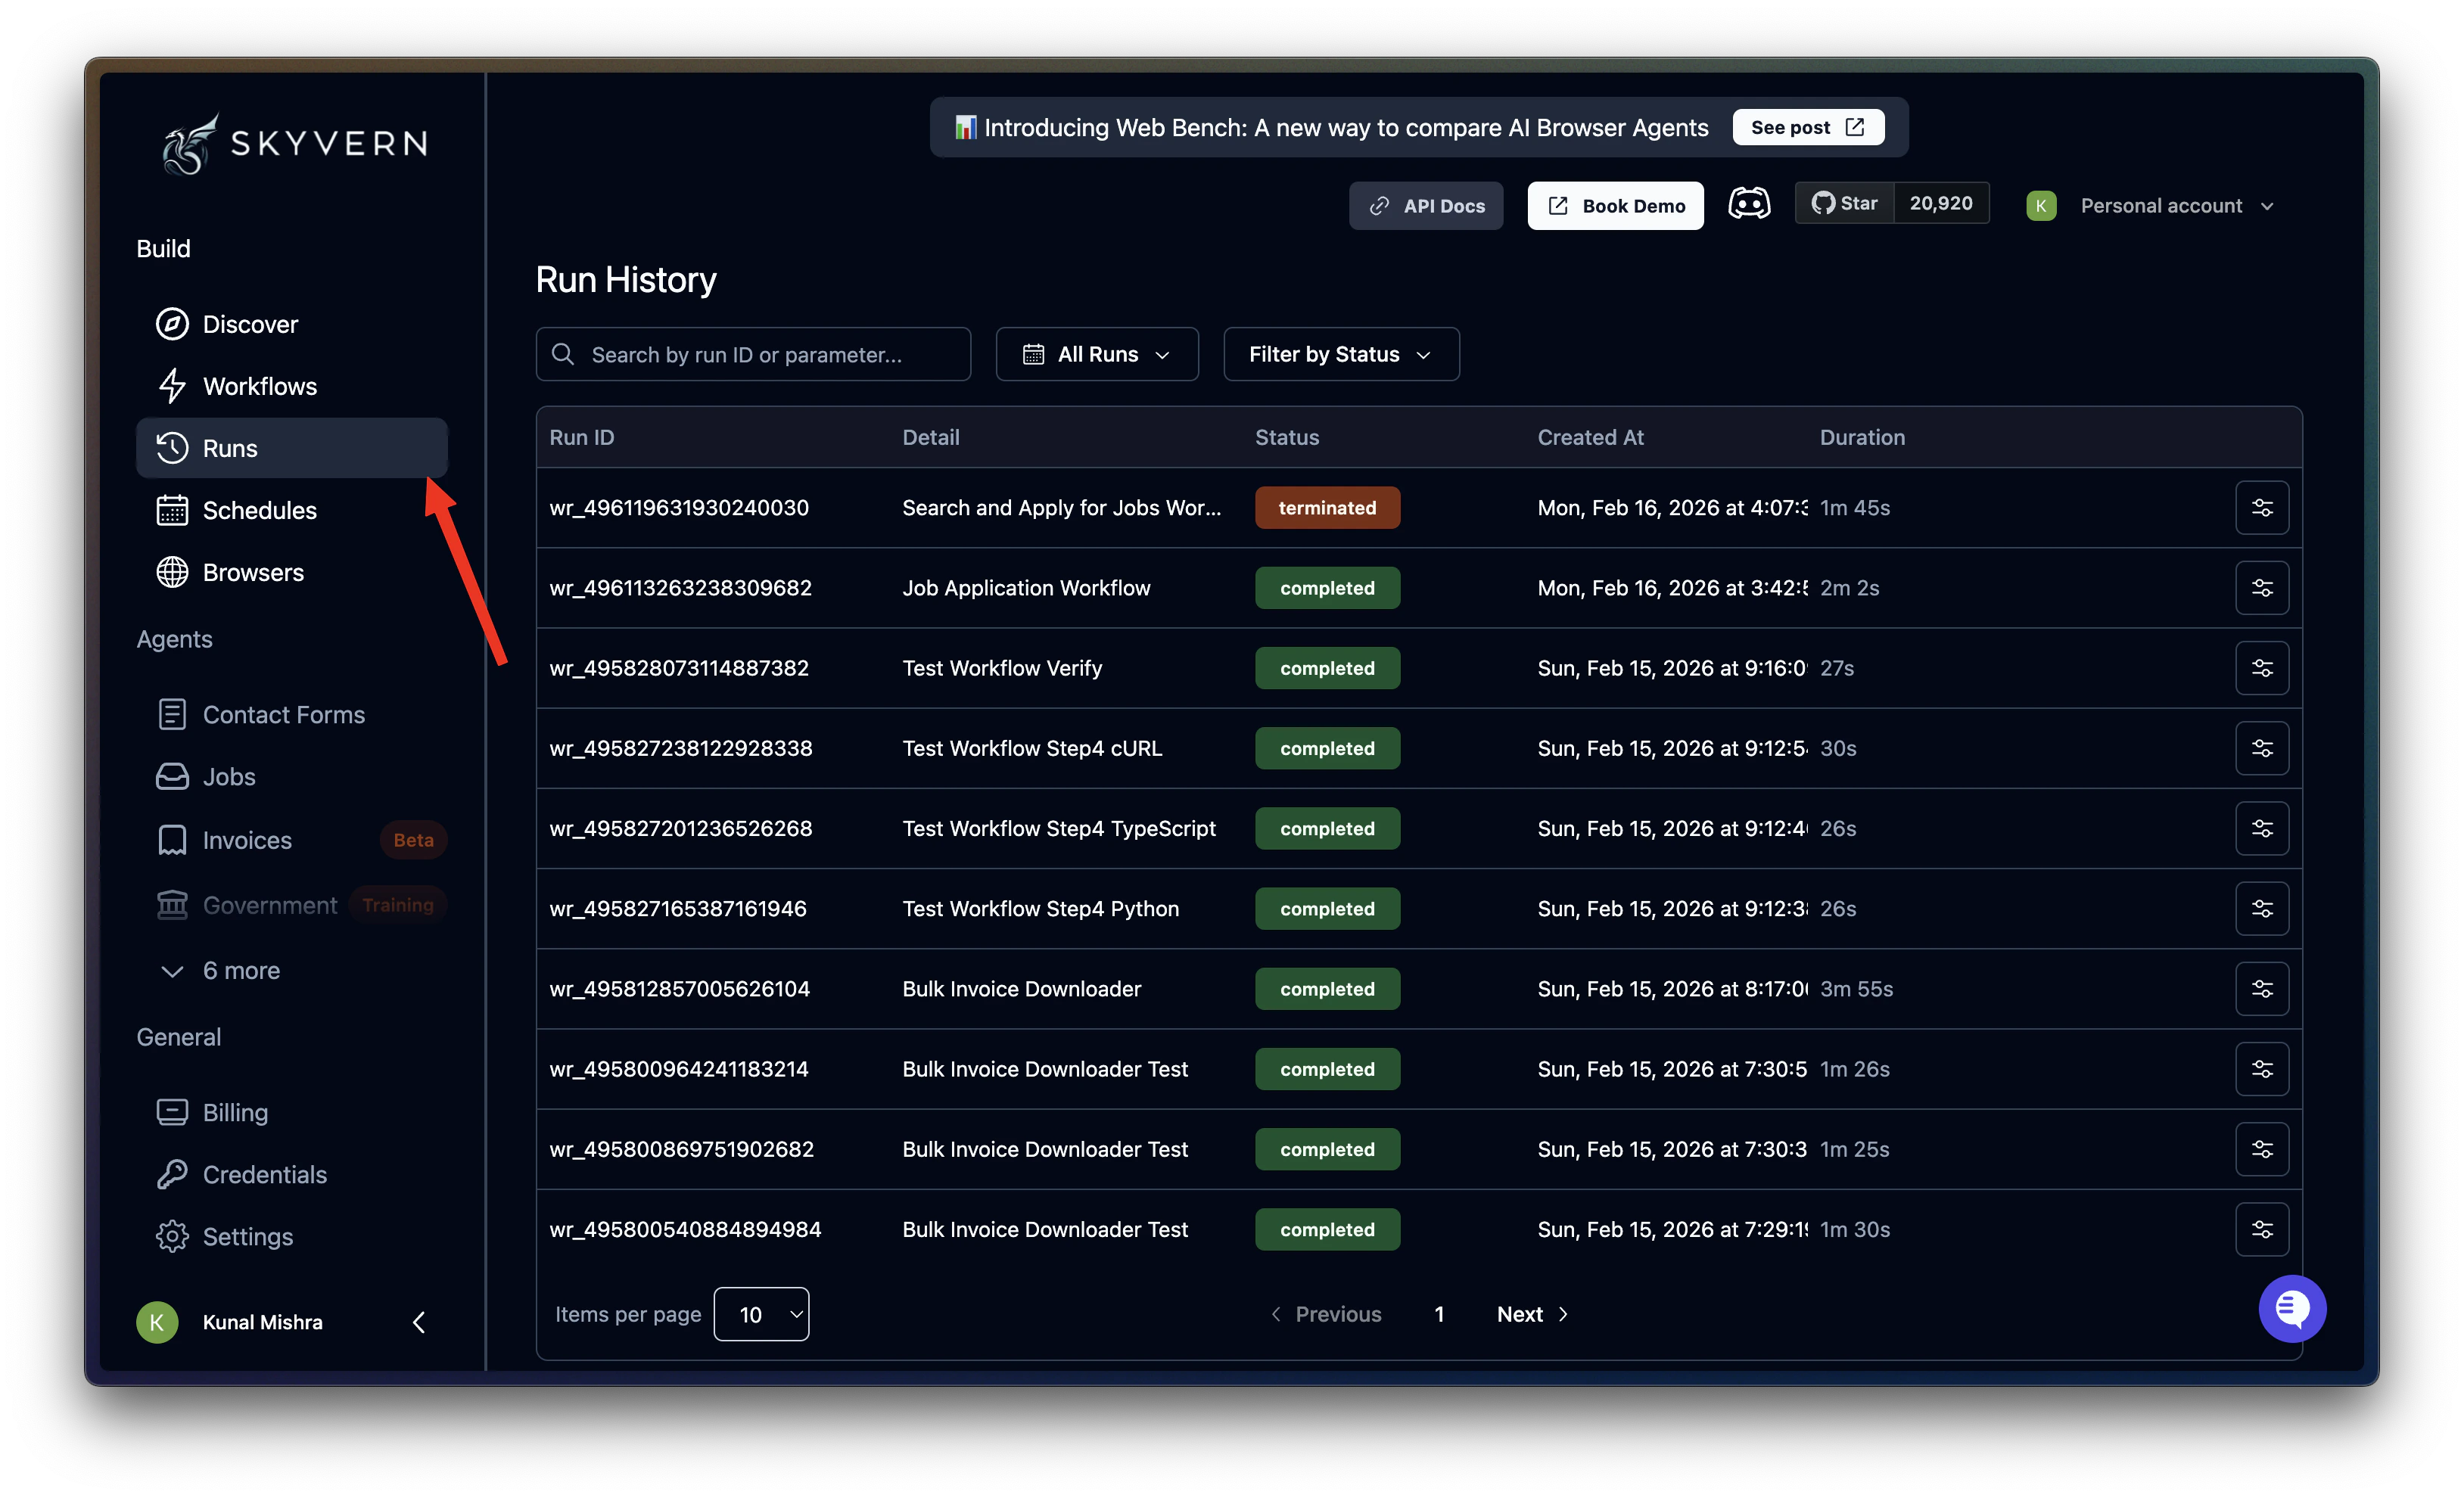The width and height of the screenshot is (2464, 1498).
Task: Expand the "6 more" sidebar items
Action: [241, 970]
